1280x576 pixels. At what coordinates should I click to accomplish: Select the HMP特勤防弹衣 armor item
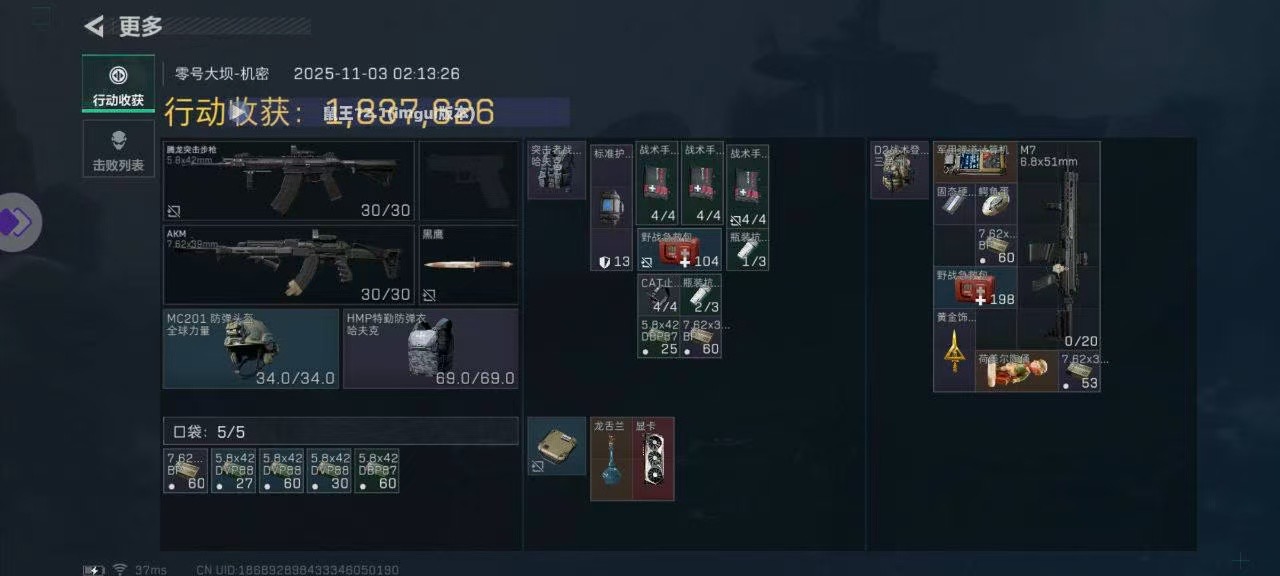[x=431, y=348]
